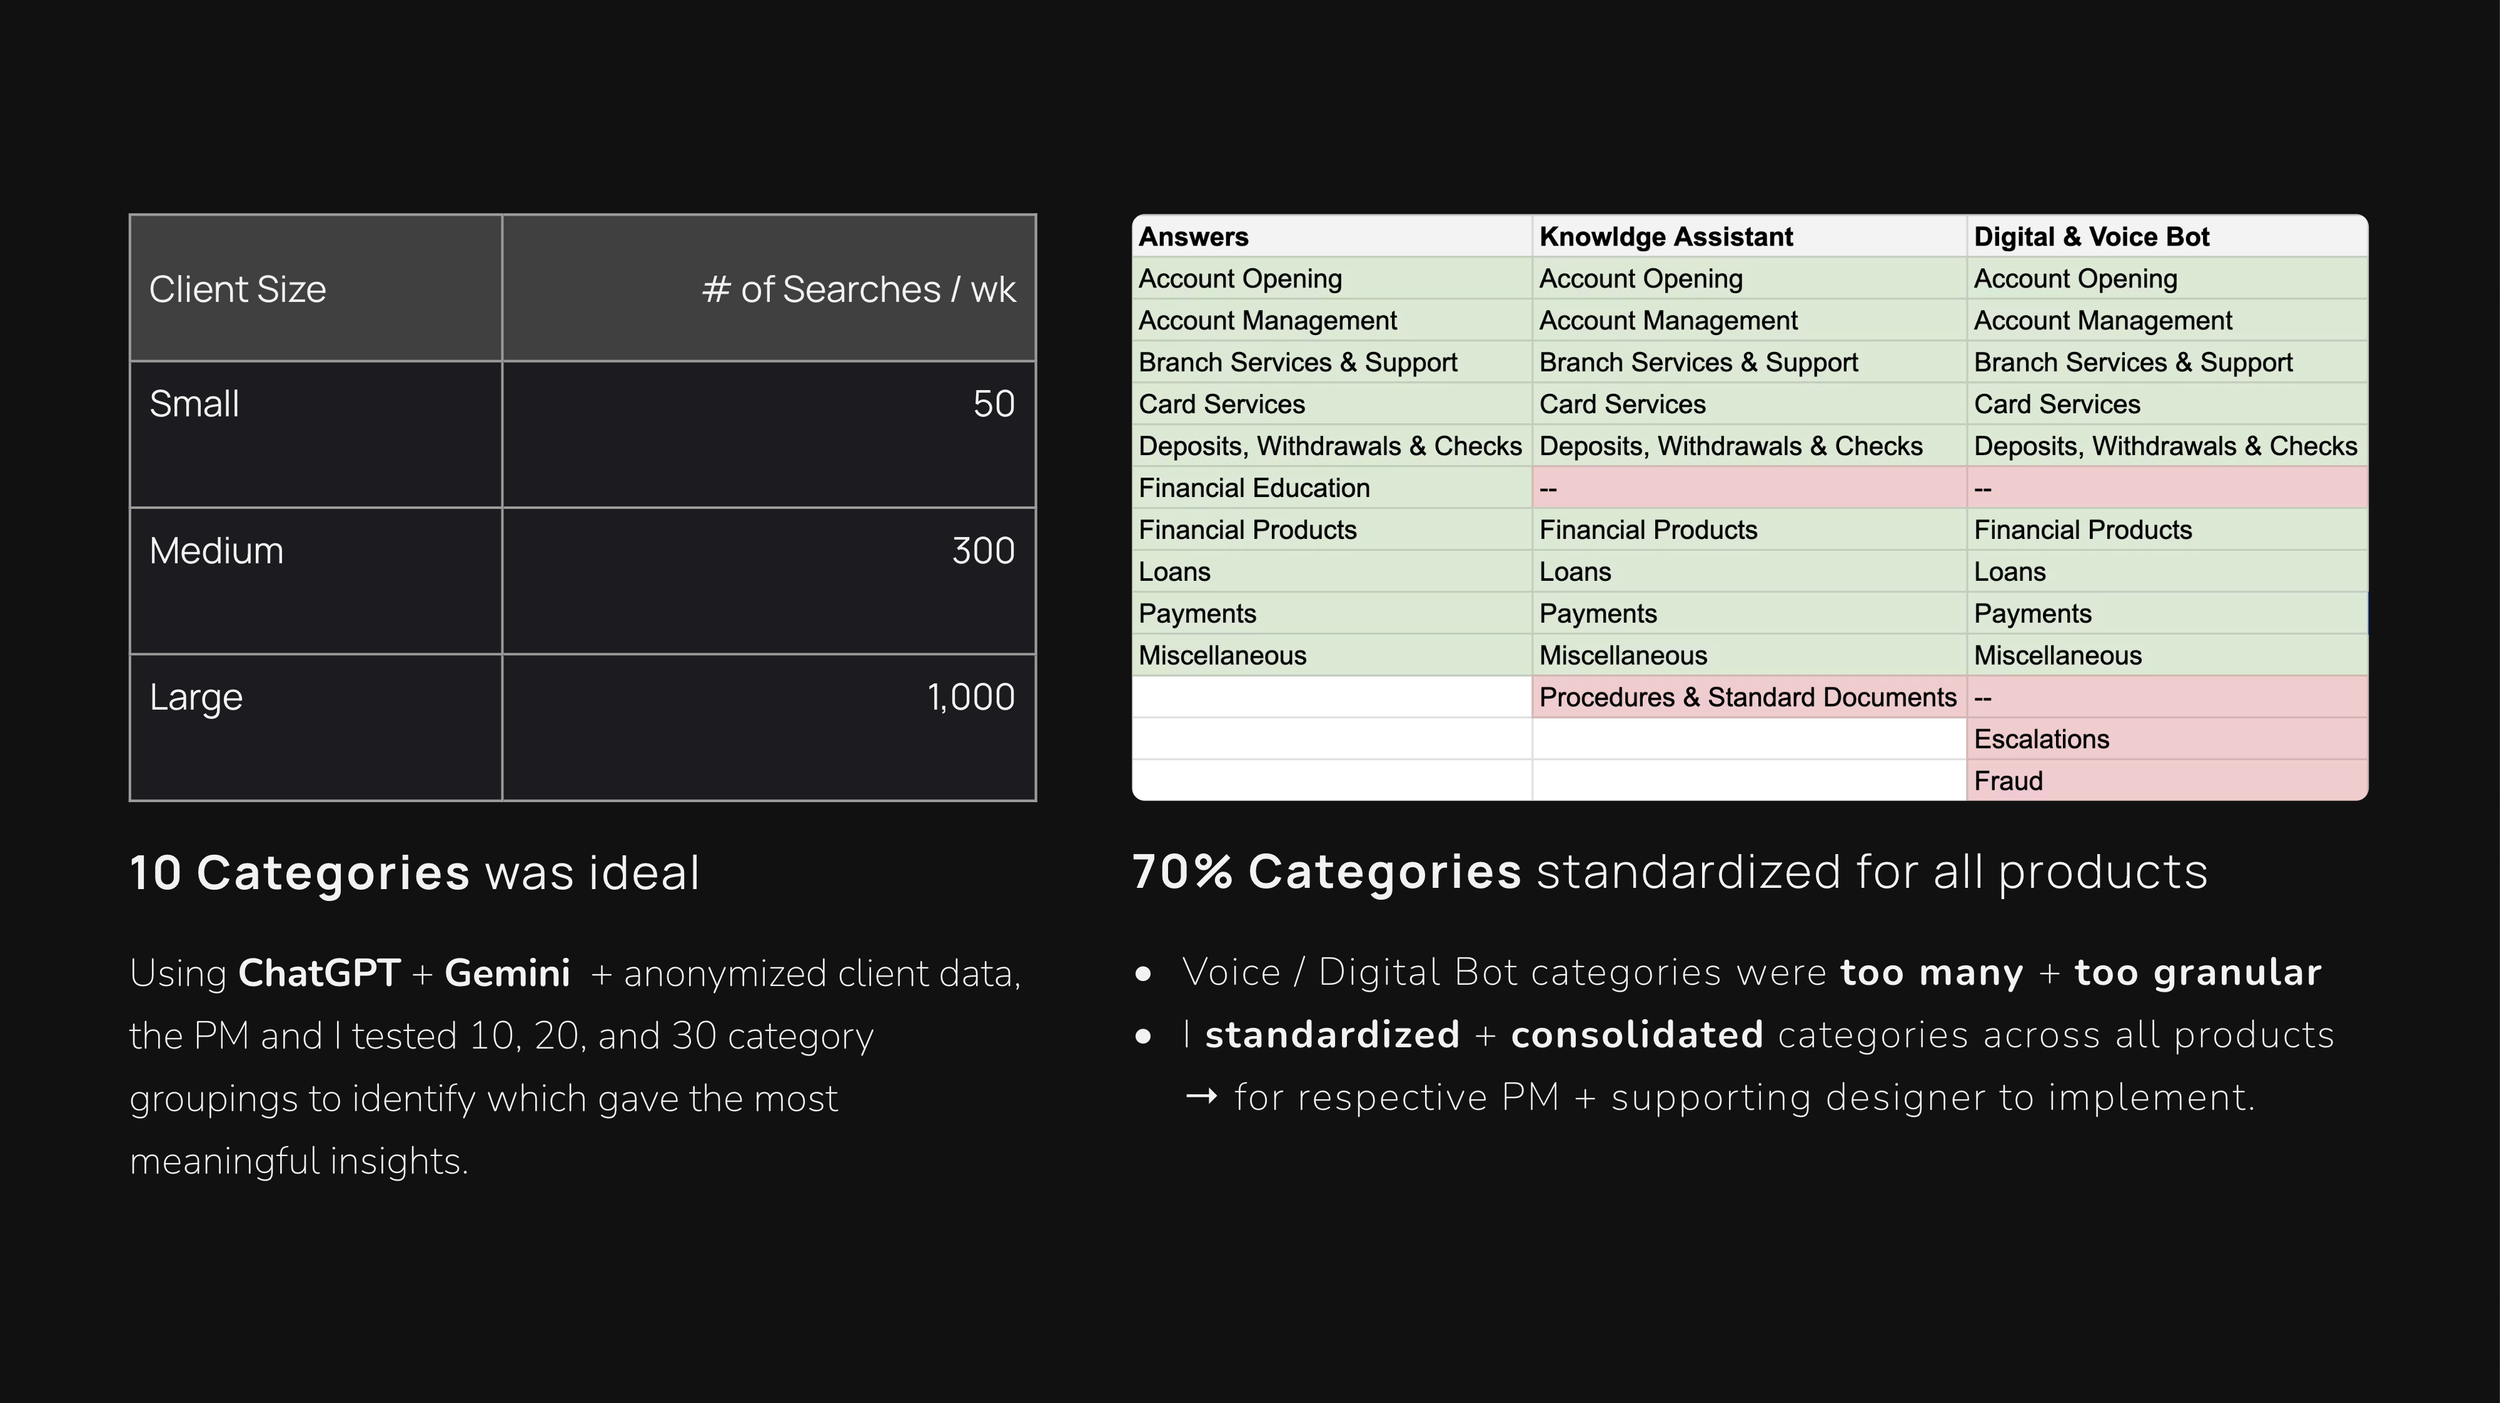The height and width of the screenshot is (1403, 2500).
Task: Select 'Payments' under Digital & Voice Bot
Action: click(2167, 614)
